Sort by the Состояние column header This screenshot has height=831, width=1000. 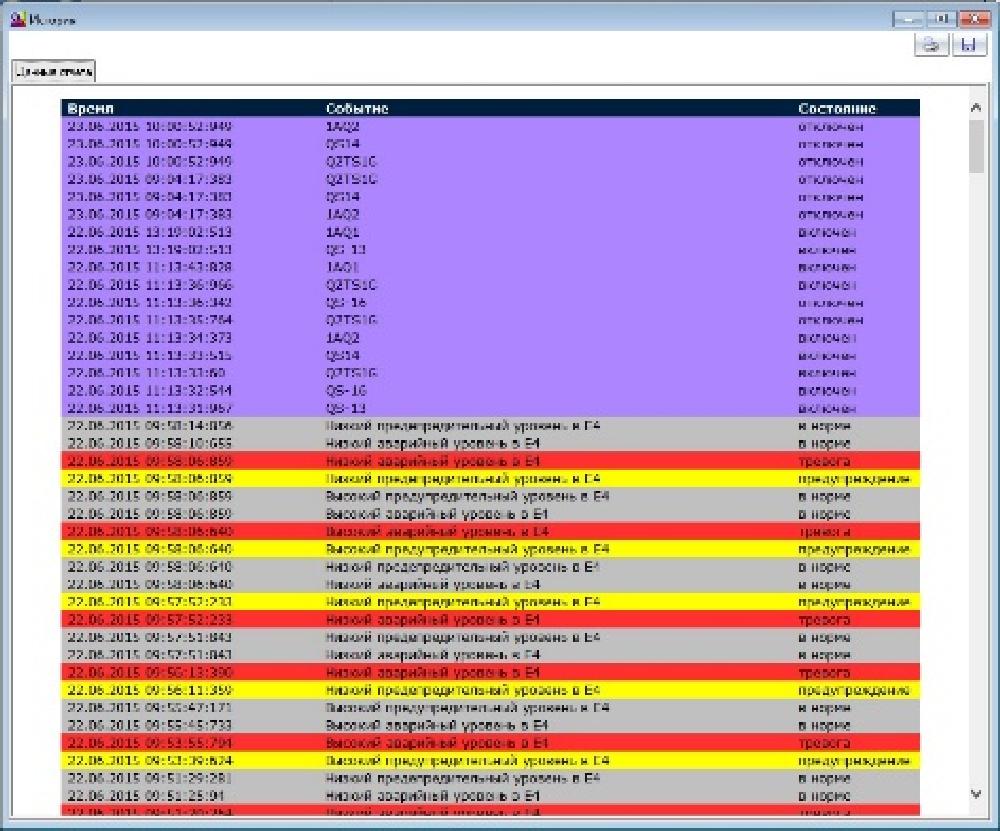[x=837, y=108]
